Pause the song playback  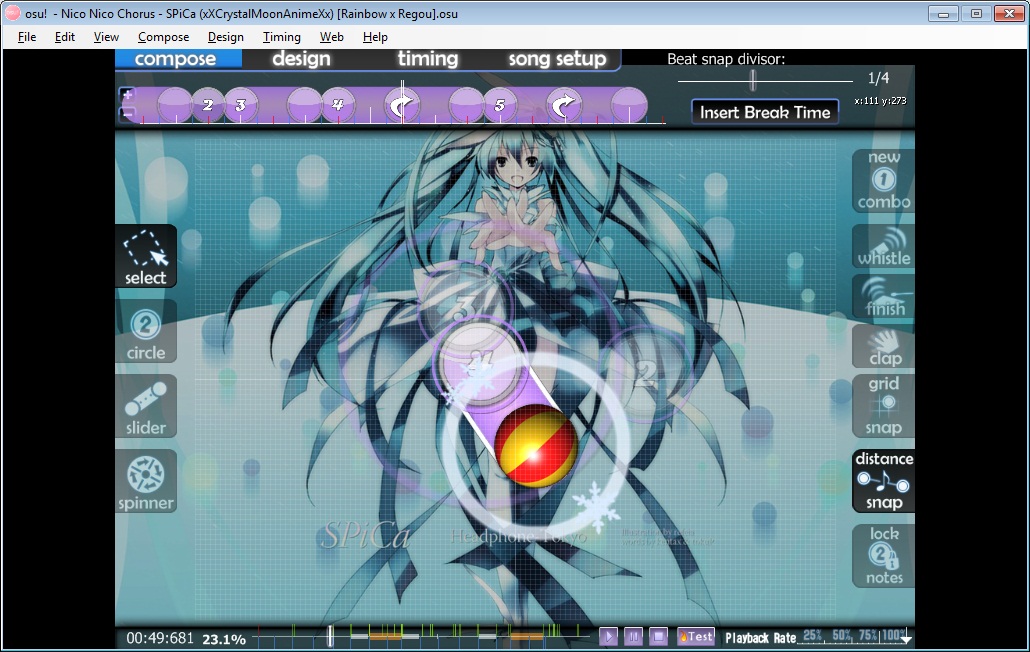[633, 636]
